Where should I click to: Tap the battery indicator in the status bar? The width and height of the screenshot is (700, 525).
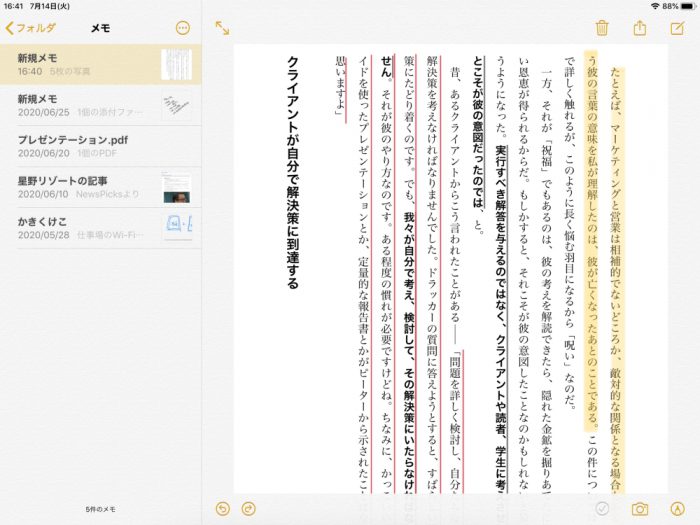(687, 6)
